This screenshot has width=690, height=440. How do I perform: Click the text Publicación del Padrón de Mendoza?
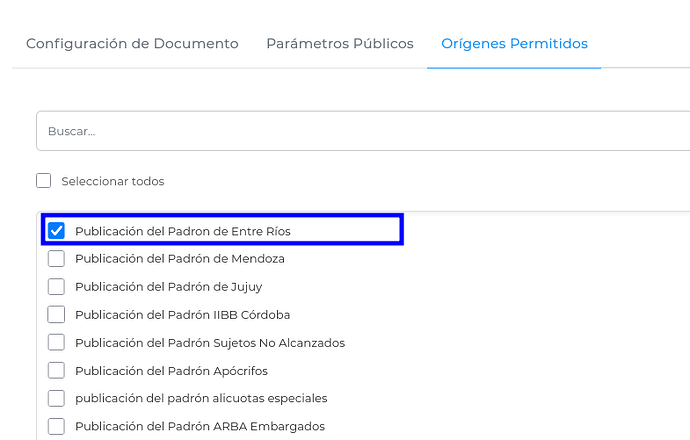[x=180, y=259]
